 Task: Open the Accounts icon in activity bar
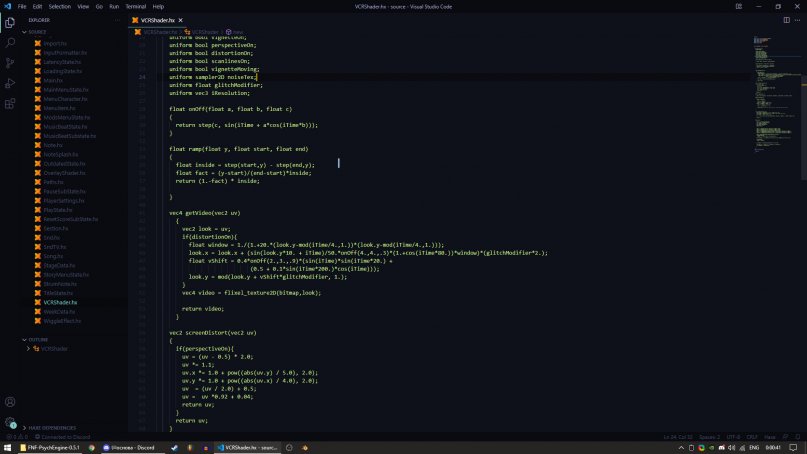click(11, 402)
